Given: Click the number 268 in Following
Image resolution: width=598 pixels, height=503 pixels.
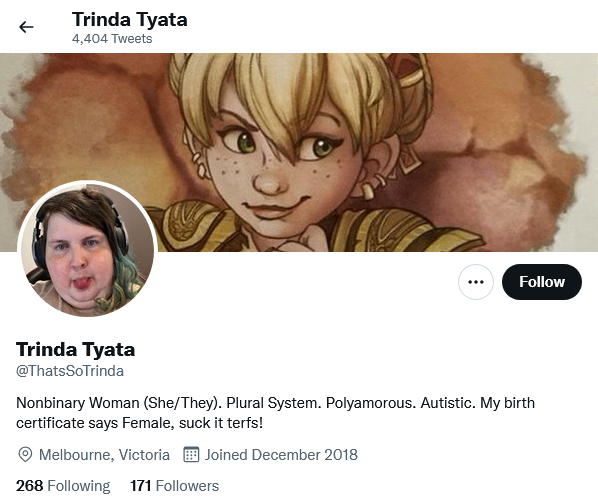Looking at the screenshot, I should (29, 486).
